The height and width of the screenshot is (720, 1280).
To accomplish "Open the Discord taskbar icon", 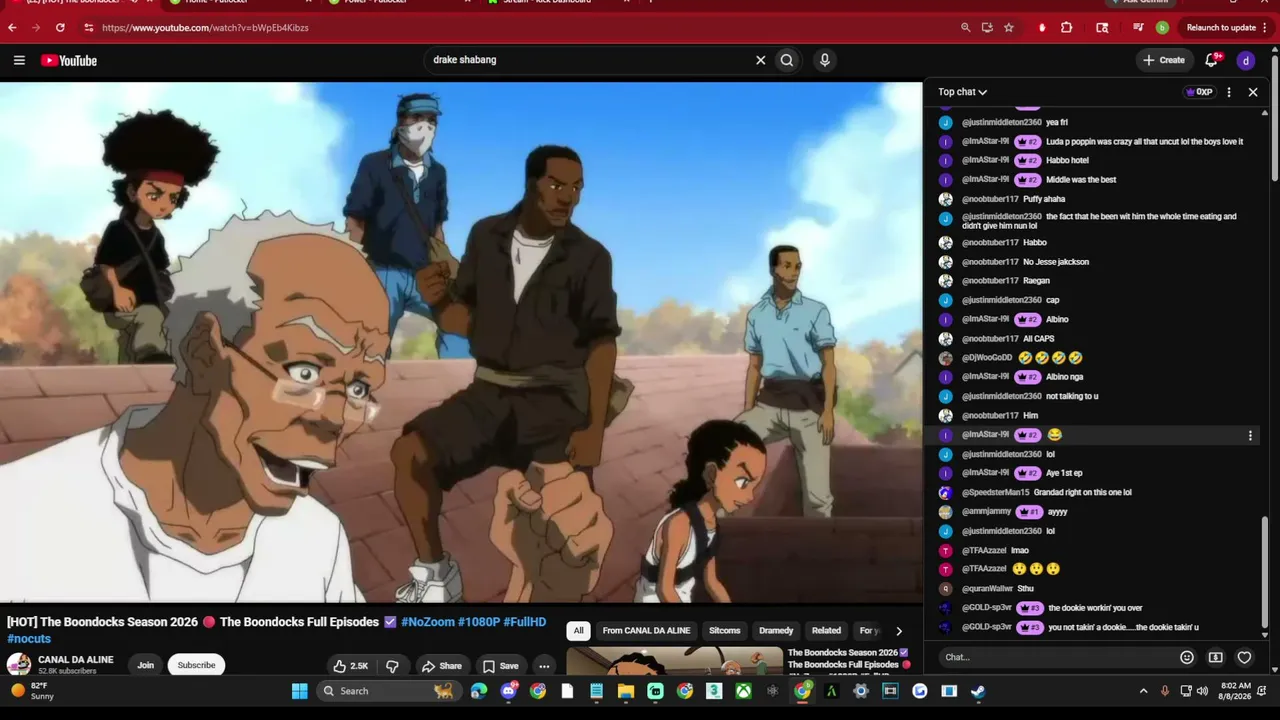I will click(x=508, y=691).
